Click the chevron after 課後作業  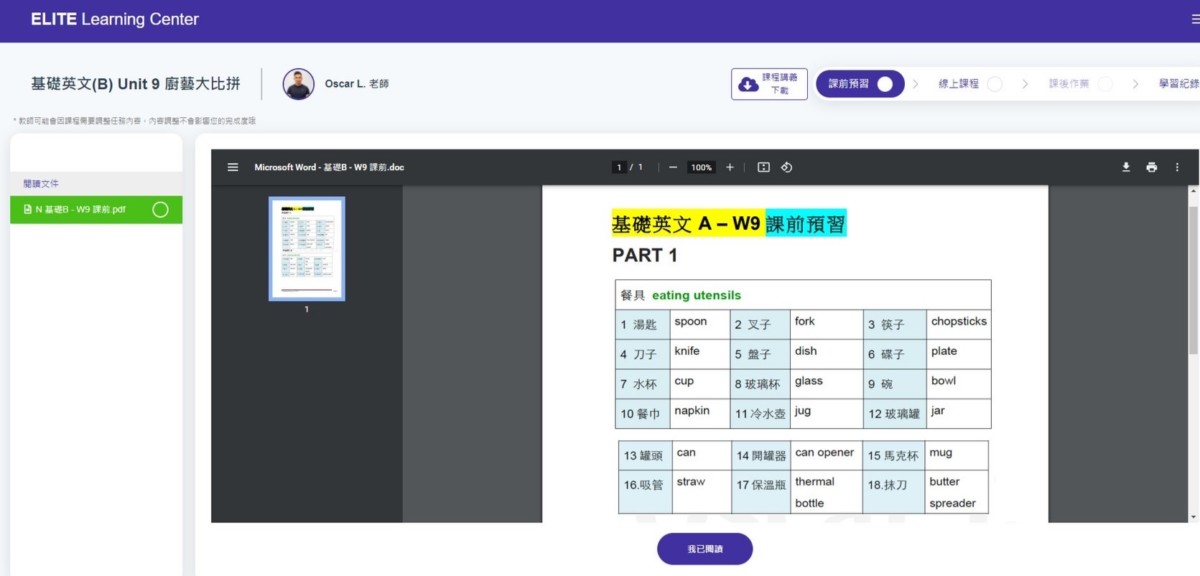(x=1135, y=84)
